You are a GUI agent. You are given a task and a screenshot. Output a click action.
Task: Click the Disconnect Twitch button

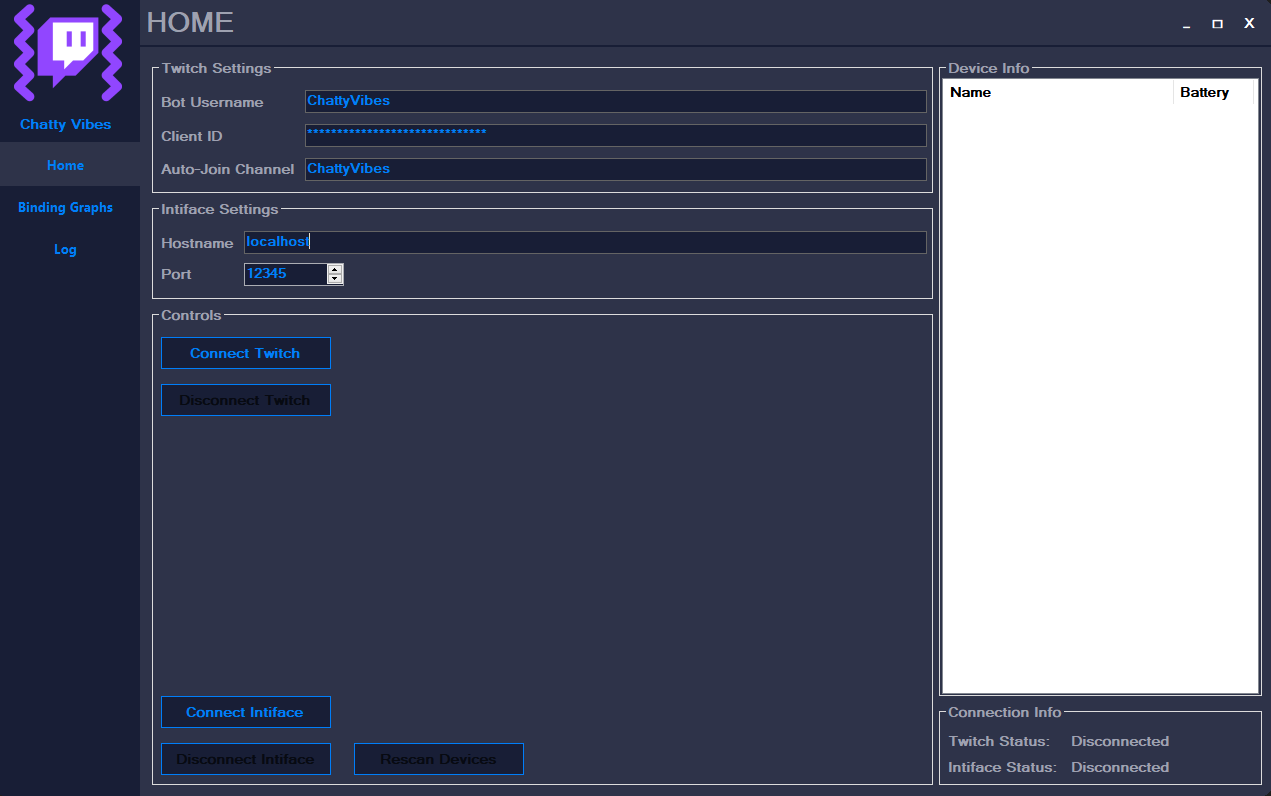[x=246, y=400]
